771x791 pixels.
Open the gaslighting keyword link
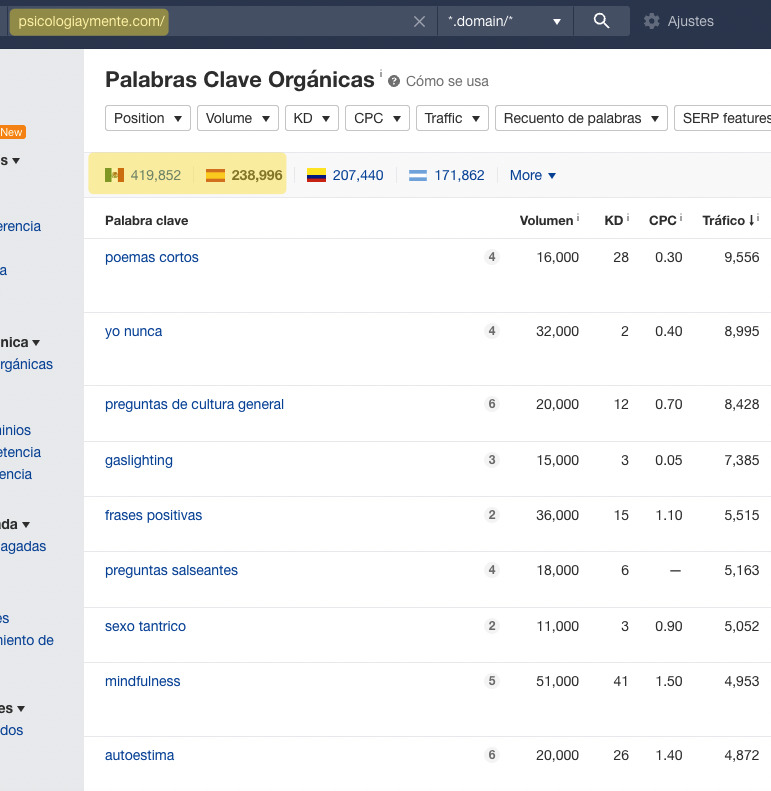click(x=139, y=460)
